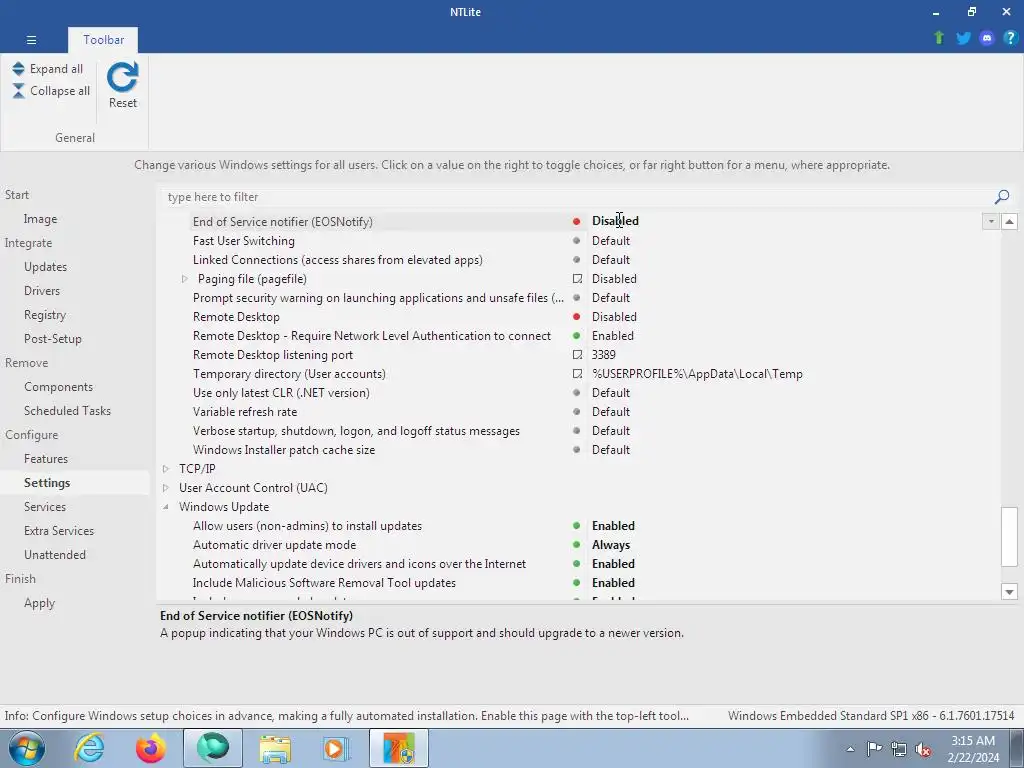Collapse the Windows Update group
The width and height of the screenshot is (1024, 768).
pos(166,507)
